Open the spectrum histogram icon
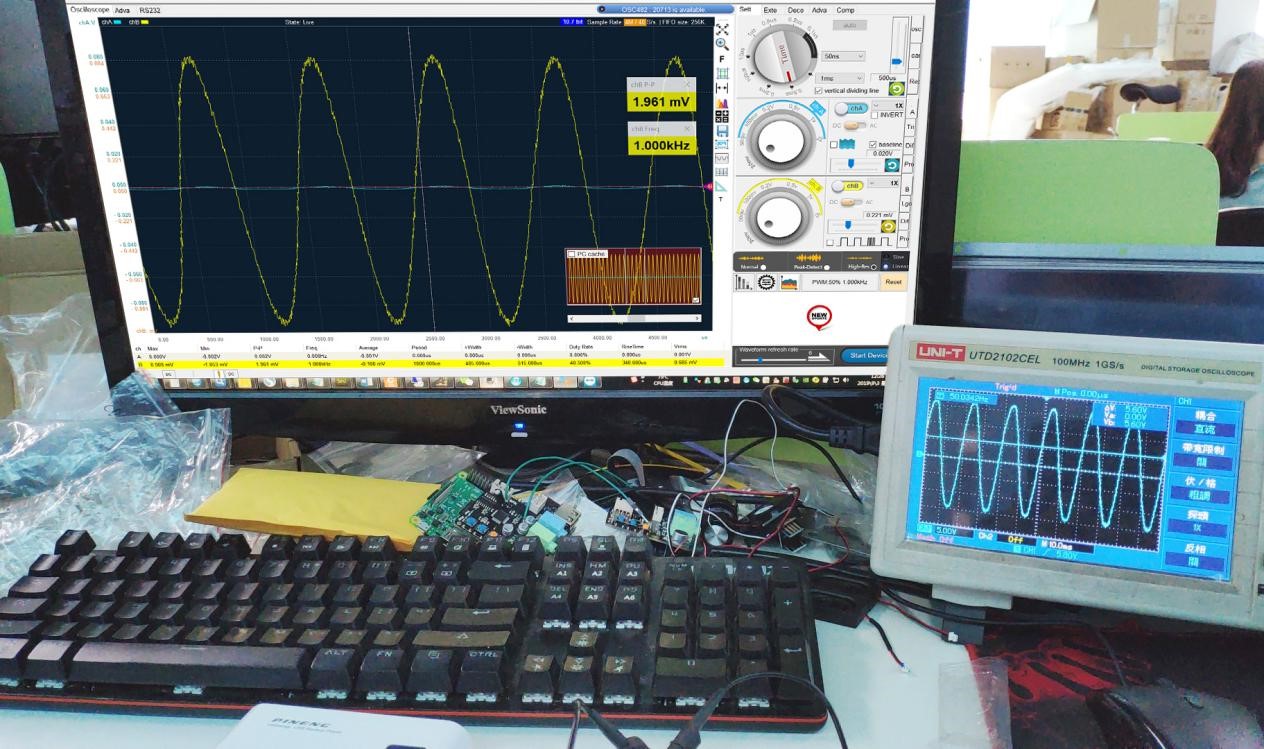Screen dimensions: 1264x749 click(722, 103)
